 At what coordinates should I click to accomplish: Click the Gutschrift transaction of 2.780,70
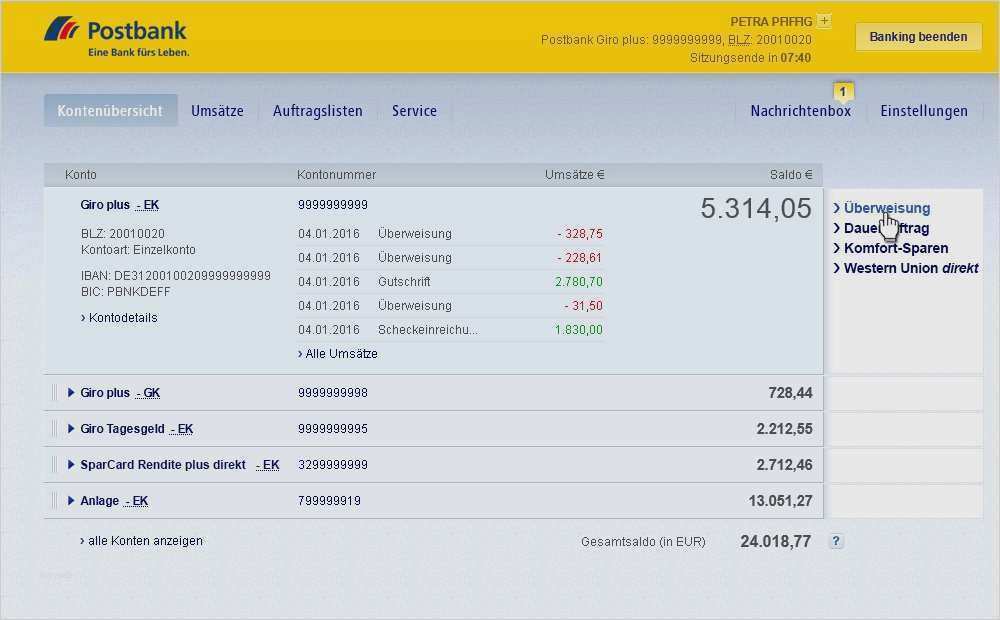click(x=450, y=282)
